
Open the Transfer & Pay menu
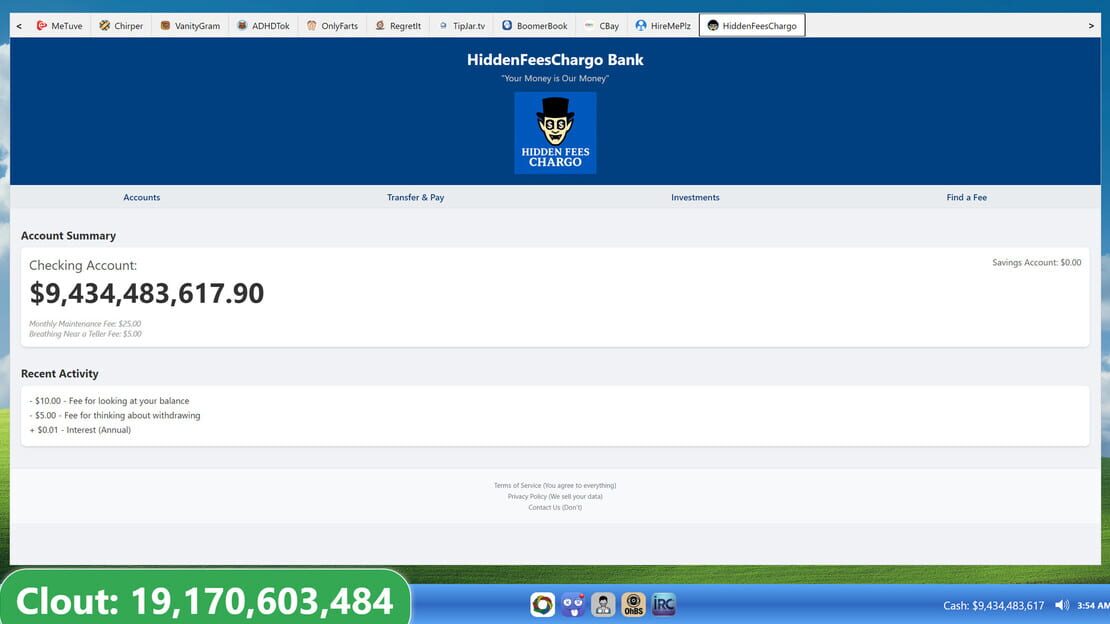[416, 198]
